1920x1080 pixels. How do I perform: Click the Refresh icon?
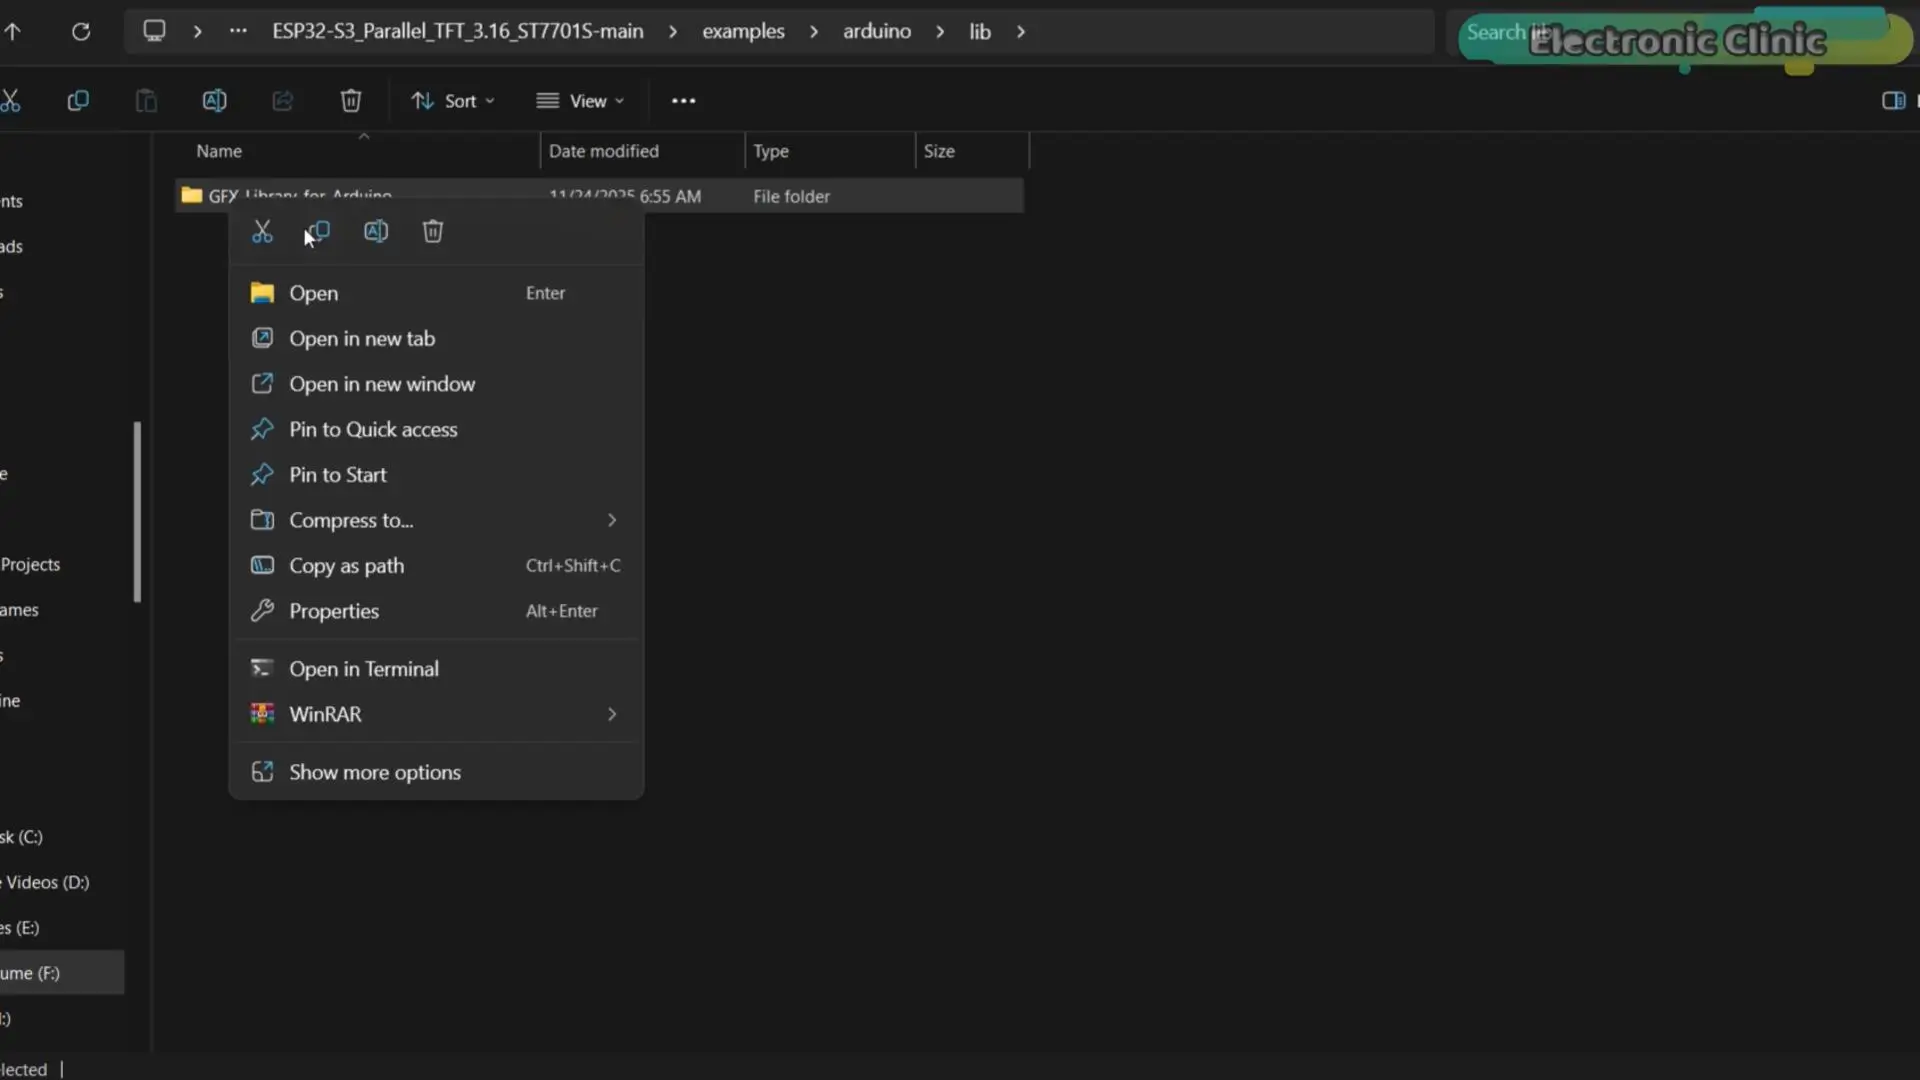tap(81, 31)
